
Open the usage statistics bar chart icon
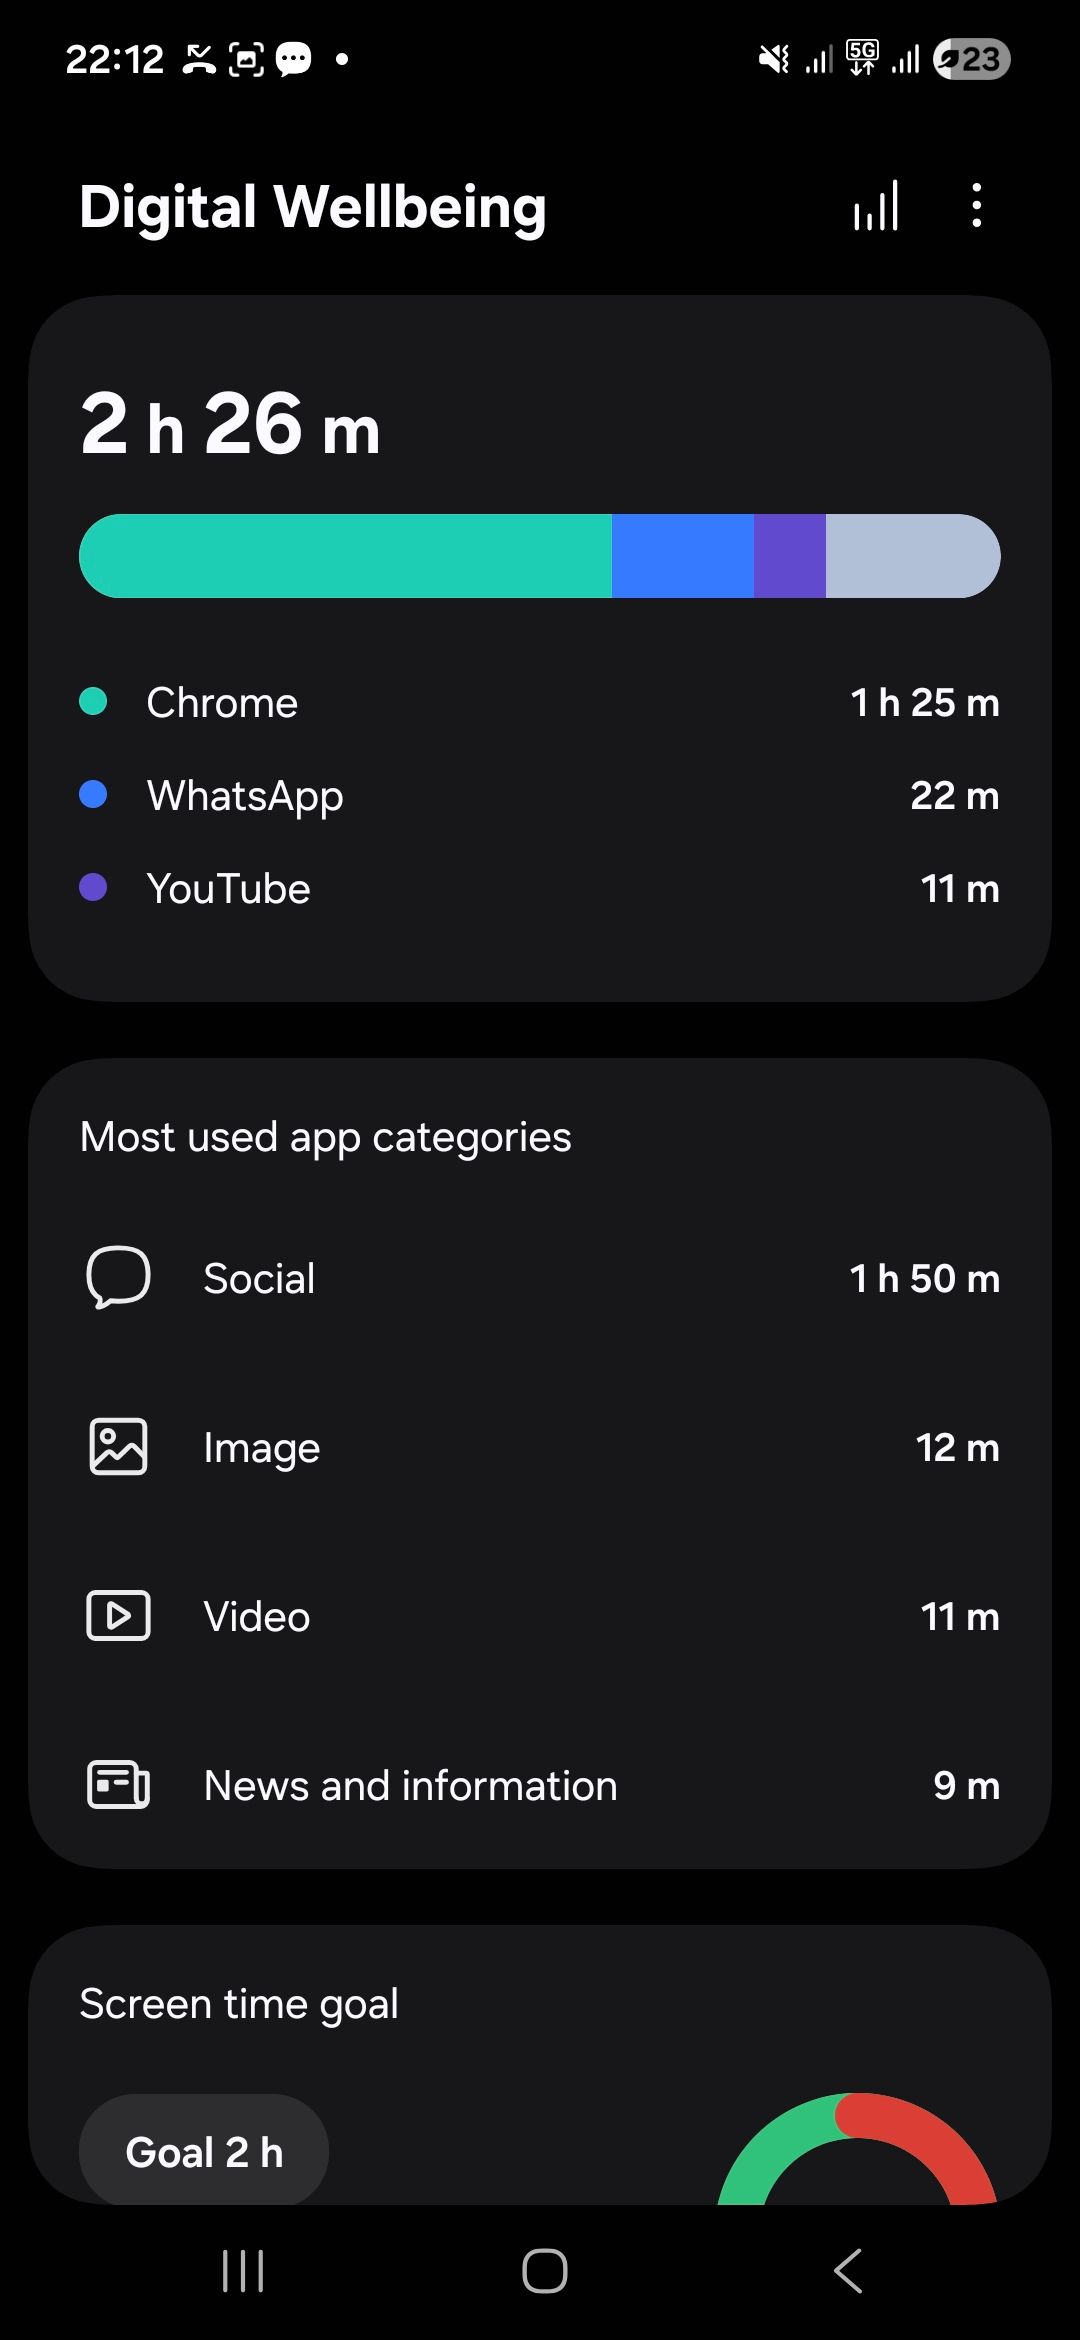pos(876,206)
